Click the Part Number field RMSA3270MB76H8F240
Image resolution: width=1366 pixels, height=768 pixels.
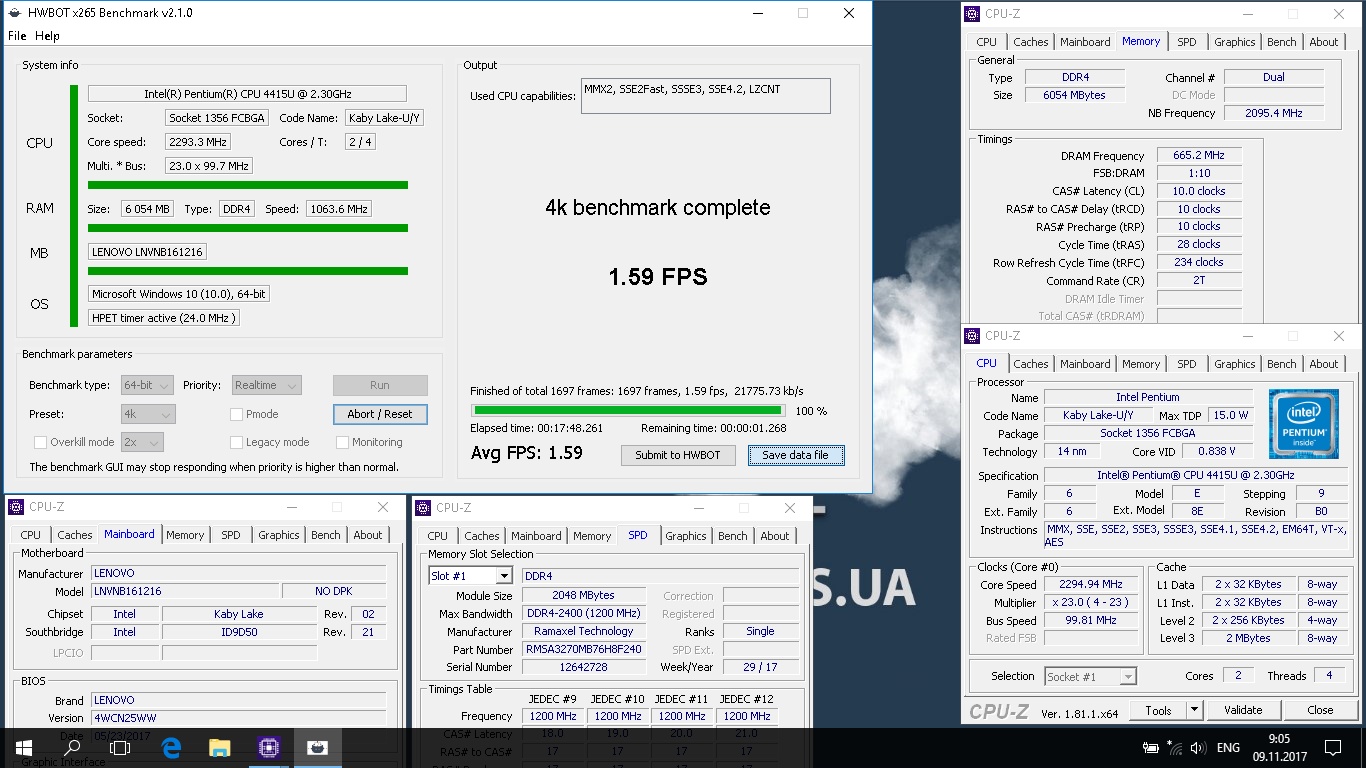coord(585,650)
